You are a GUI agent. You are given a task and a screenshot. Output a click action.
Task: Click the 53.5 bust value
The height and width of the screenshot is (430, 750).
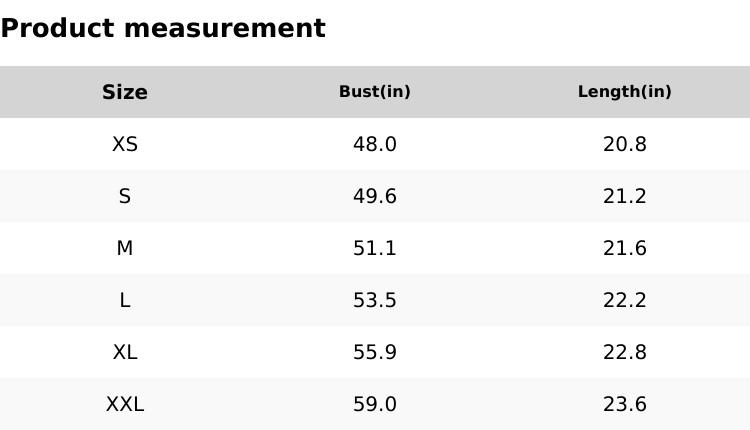click(x=375, y=300)
